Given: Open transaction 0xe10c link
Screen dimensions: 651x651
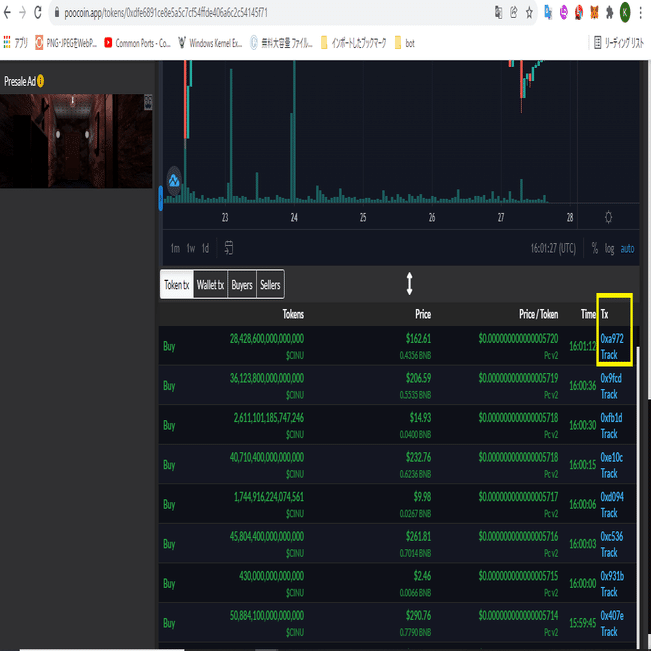Looking at the screenshot, I should (612, 457).
